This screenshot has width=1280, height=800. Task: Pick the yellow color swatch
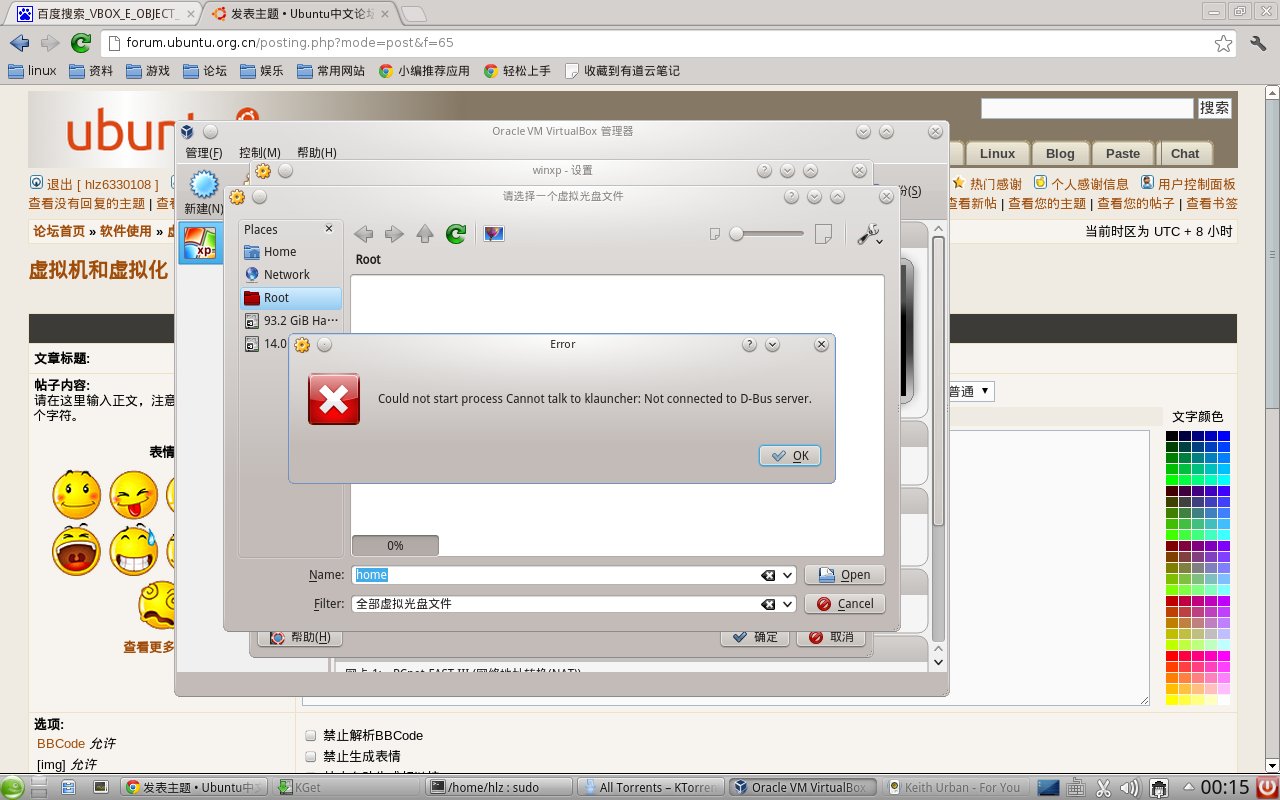1172,700
